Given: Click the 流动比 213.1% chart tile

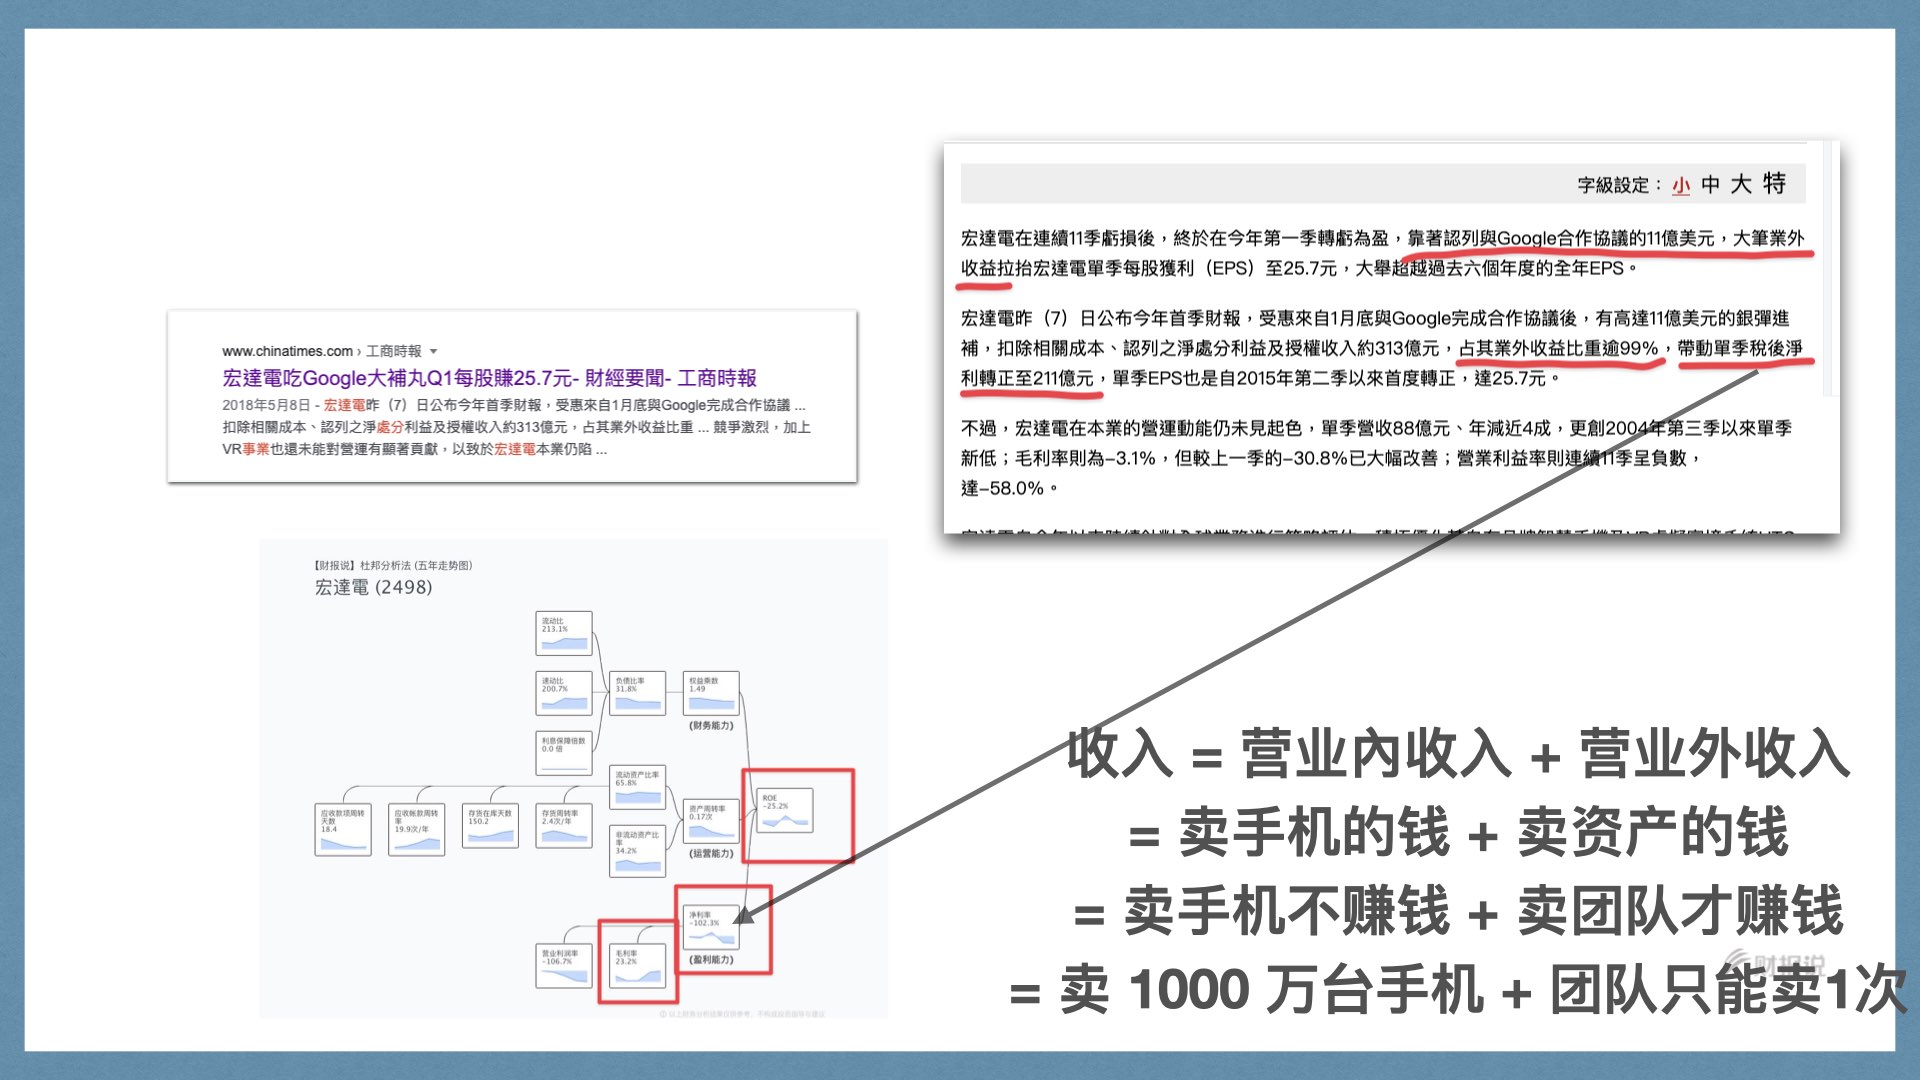Looking at the screenshot, I should click(x=563, y=633).
